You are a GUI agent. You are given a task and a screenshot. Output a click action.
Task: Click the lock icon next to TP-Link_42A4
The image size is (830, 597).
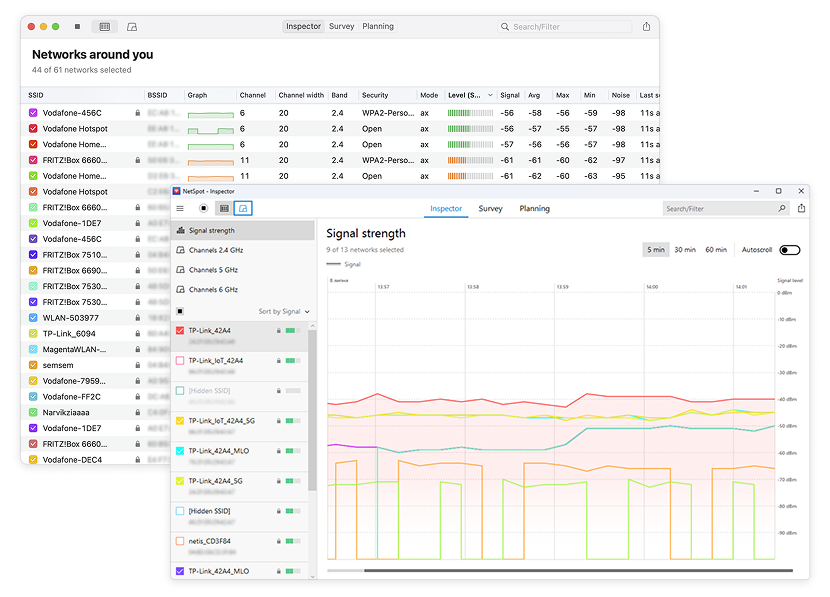pyautogui.click(x=278, y=330)
